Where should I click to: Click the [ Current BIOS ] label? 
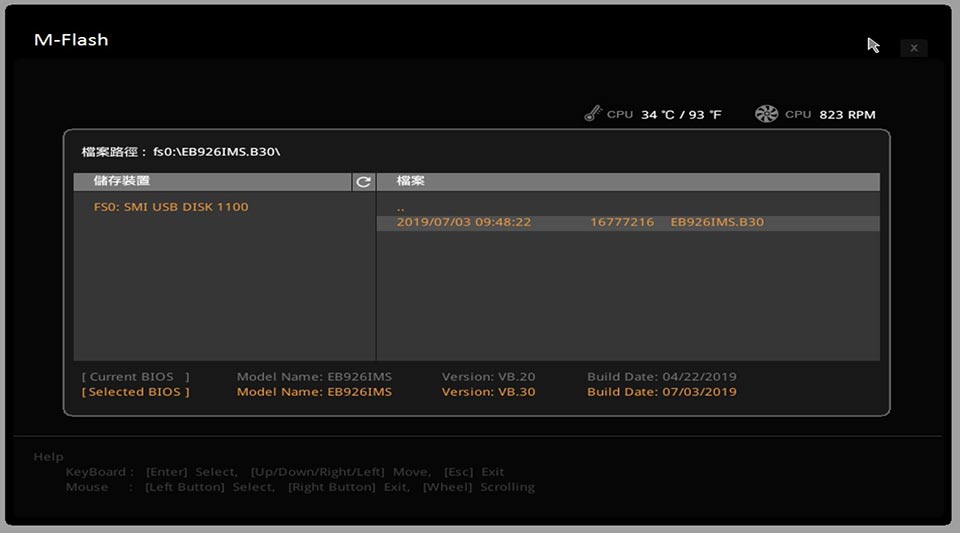click(x=135, y=377)
